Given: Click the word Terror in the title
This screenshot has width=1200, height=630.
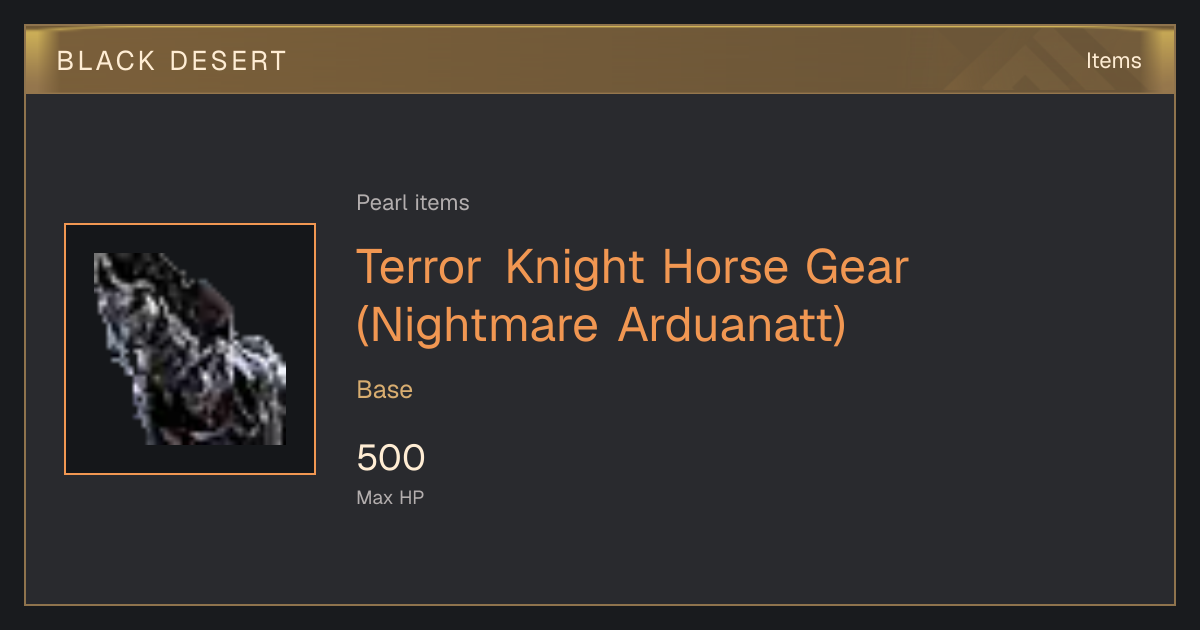Looking at the screenshot, I should tap(420, 267).
